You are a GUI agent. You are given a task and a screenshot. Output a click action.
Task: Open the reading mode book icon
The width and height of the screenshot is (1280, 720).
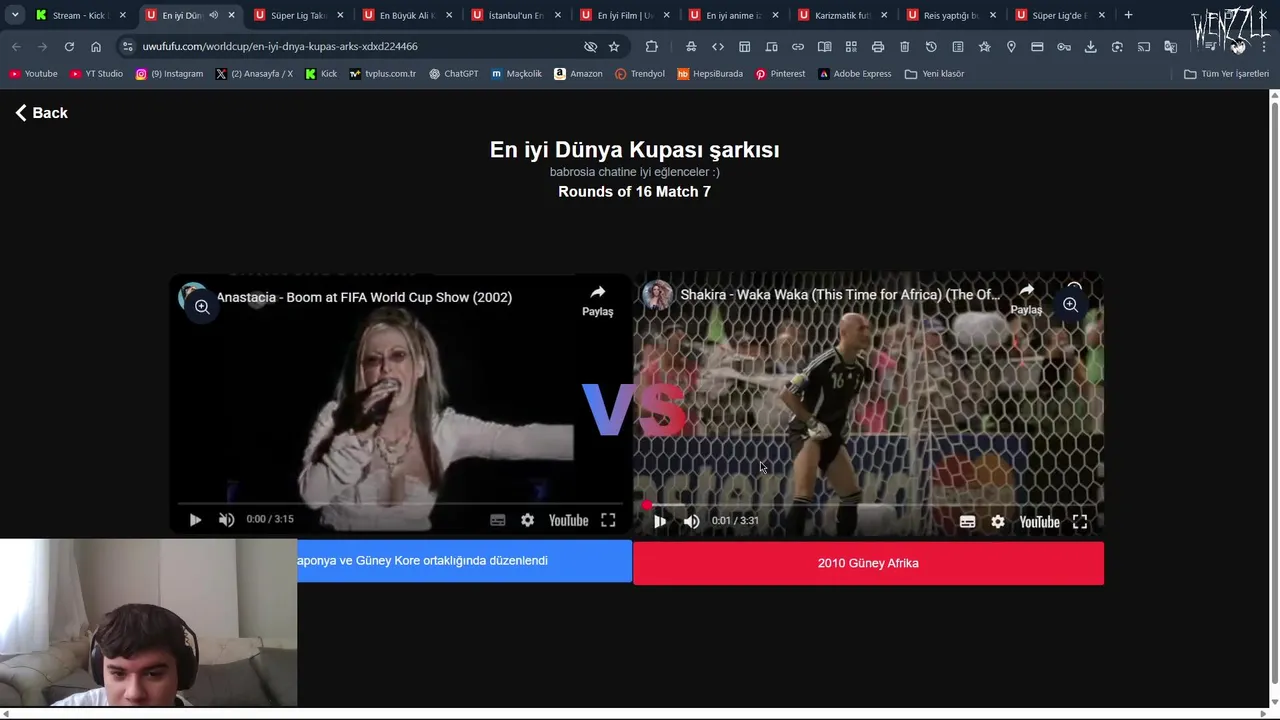point(825,46)
